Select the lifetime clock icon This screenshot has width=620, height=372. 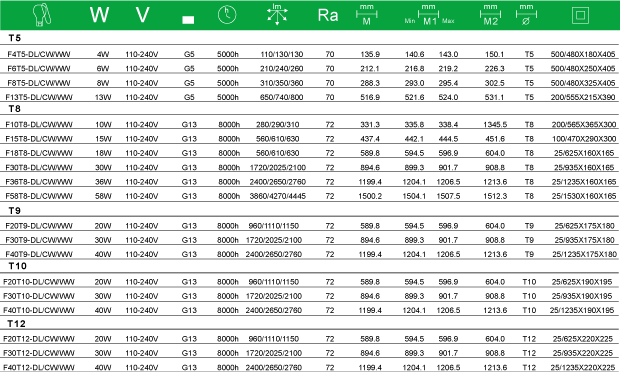point(227,15)
